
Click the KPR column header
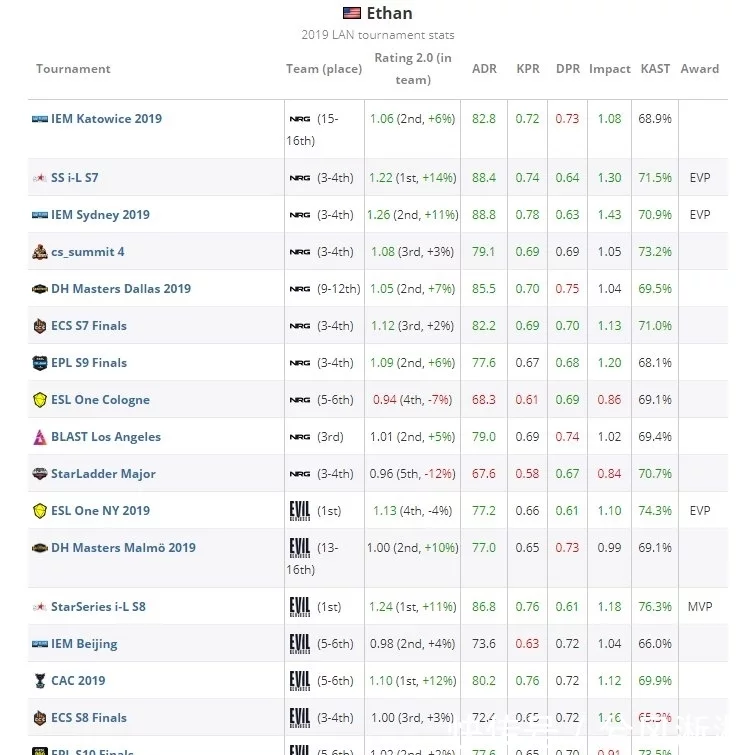[528, 69]
